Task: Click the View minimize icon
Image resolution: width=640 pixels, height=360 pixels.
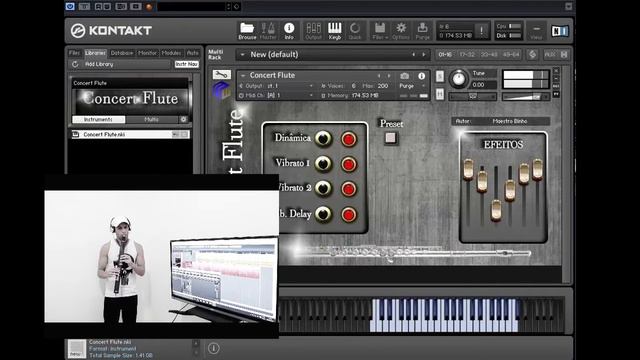Action: 536,31
